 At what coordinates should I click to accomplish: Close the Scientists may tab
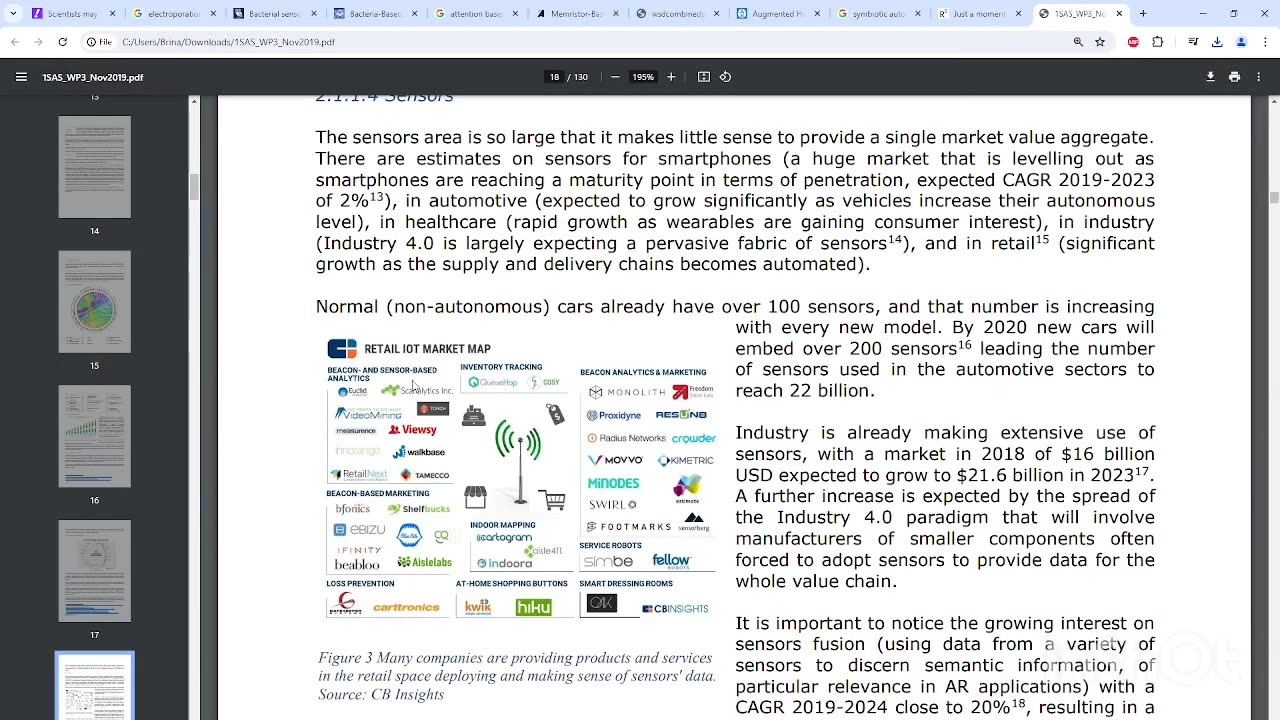[112, 14]
